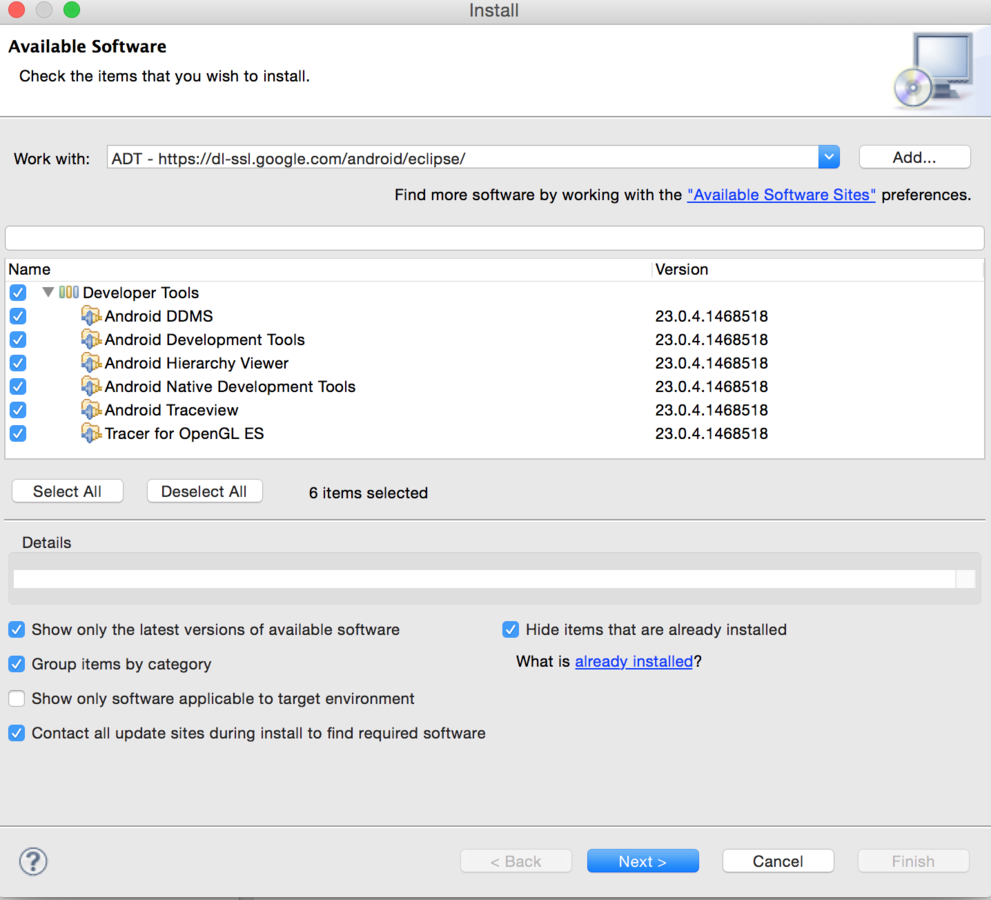Screen dimensions: 991x900
Task: Select the Android DDMS row label
Action: coord(159,316)
